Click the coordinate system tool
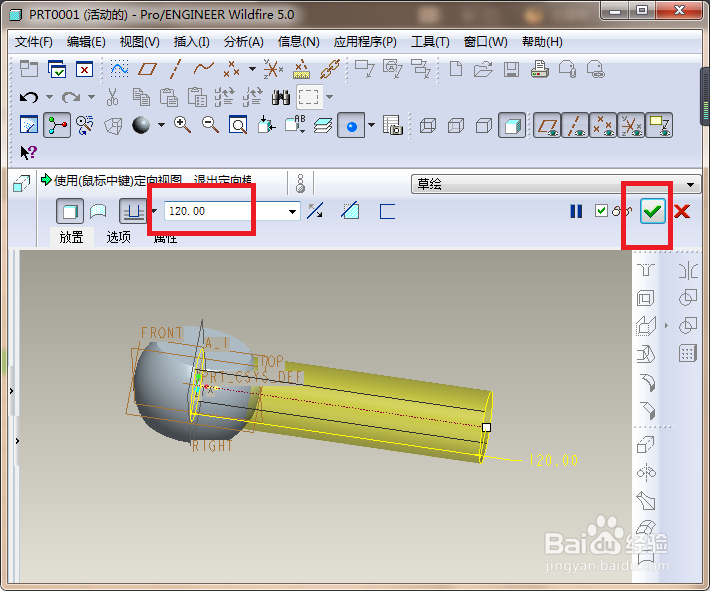 click(273, 69)
